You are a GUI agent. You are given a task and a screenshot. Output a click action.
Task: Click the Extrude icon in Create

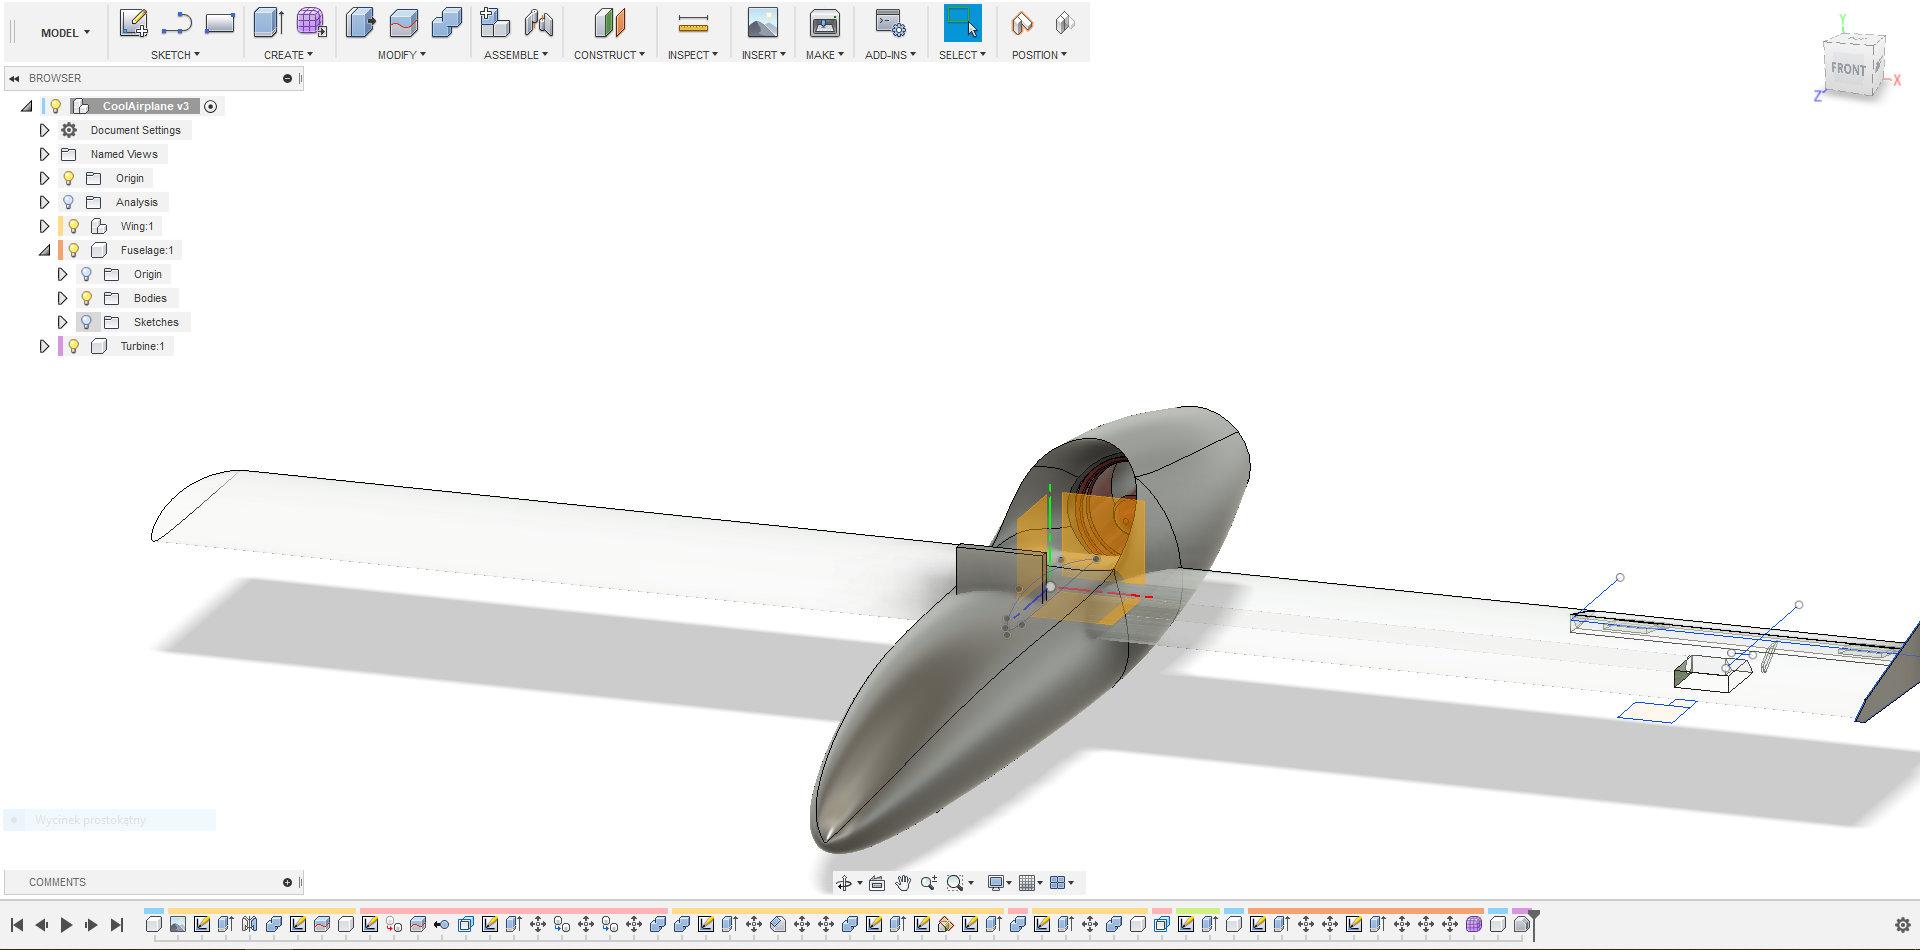268,23
